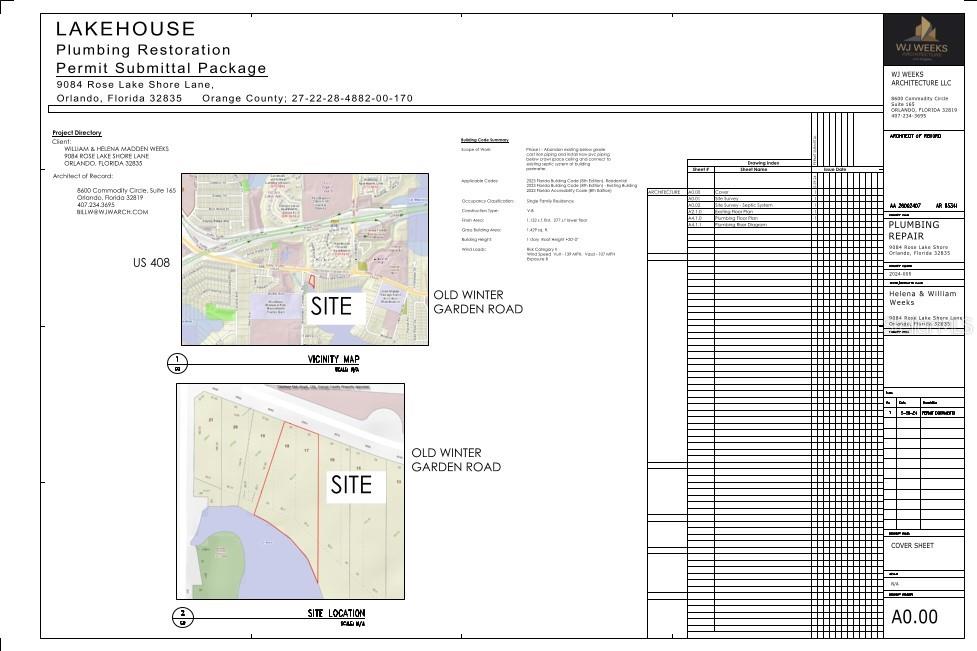Click the Site Location number 2 callout circle

[x=182, y=615]
